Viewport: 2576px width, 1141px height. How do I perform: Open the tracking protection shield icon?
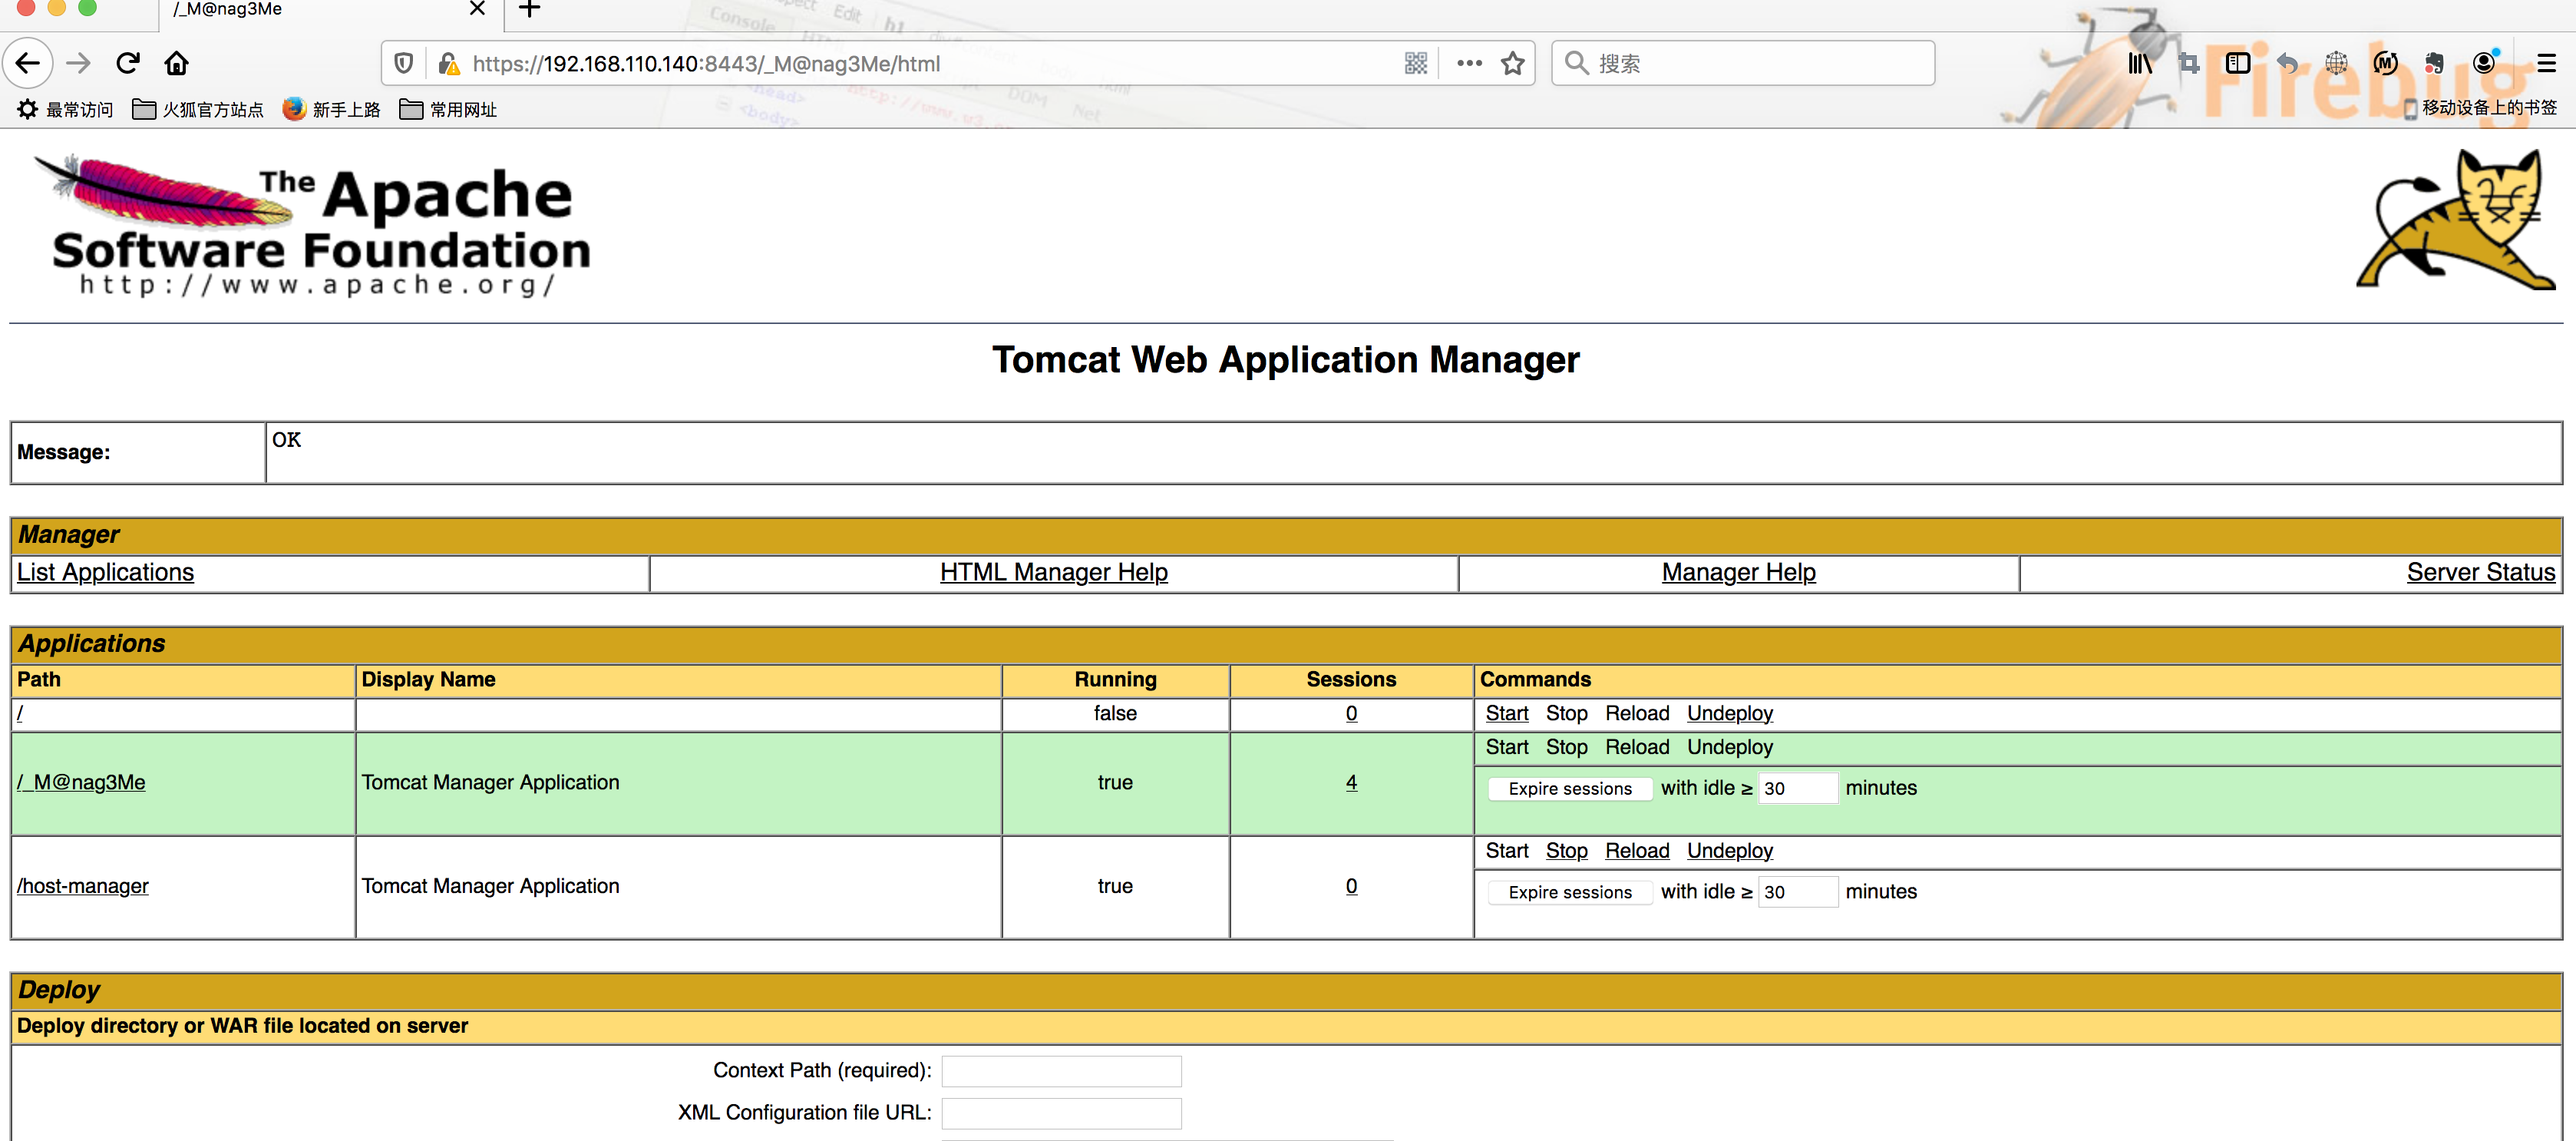pos(404,64)
